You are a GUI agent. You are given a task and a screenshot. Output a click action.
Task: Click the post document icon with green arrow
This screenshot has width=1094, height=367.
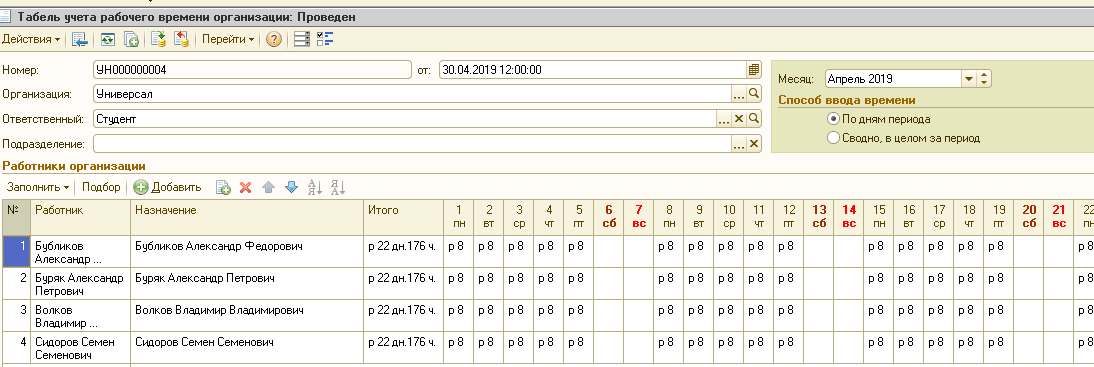(159, 40)
